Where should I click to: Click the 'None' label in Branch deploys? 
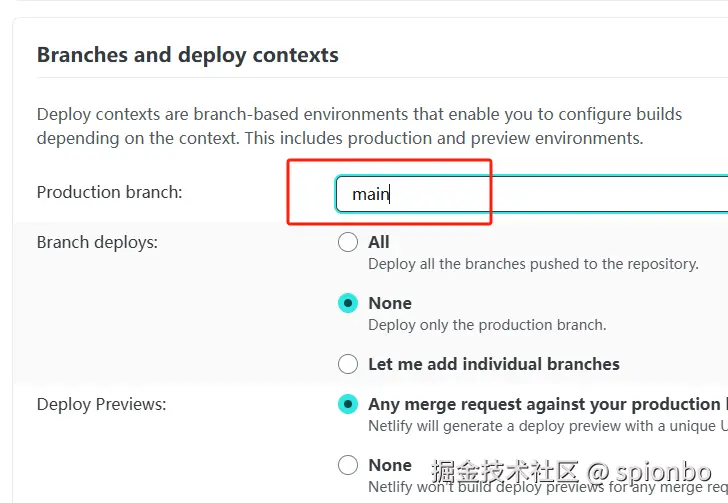[390, 303]
